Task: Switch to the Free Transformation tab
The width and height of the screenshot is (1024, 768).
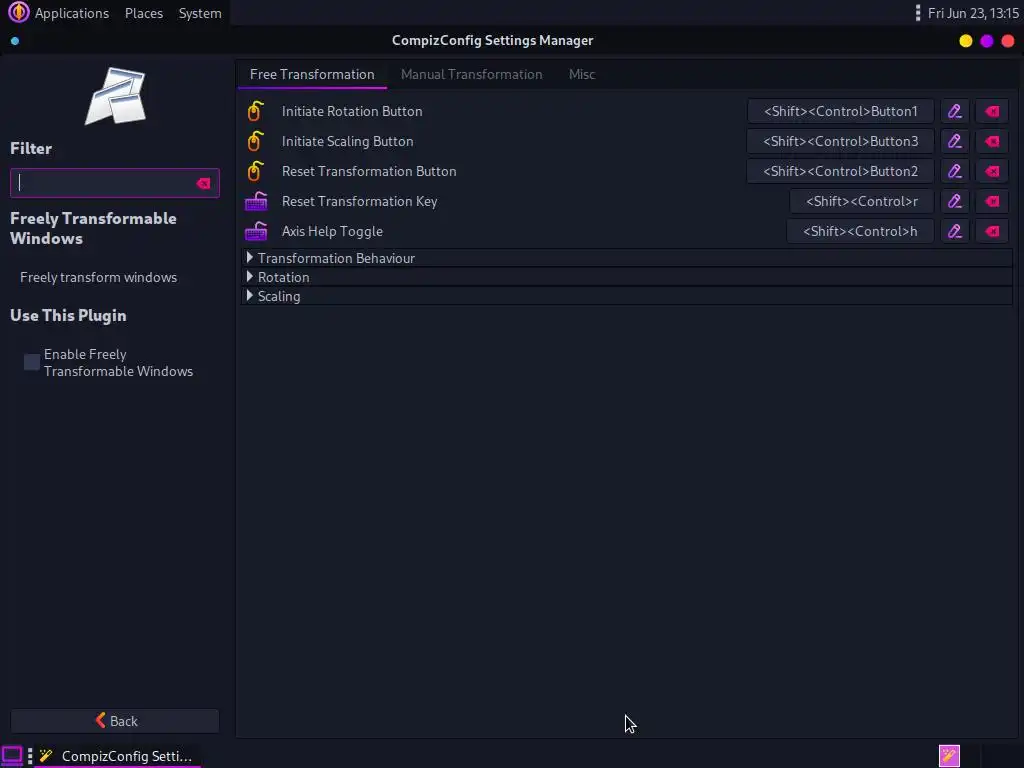Action: coord(312,74)
